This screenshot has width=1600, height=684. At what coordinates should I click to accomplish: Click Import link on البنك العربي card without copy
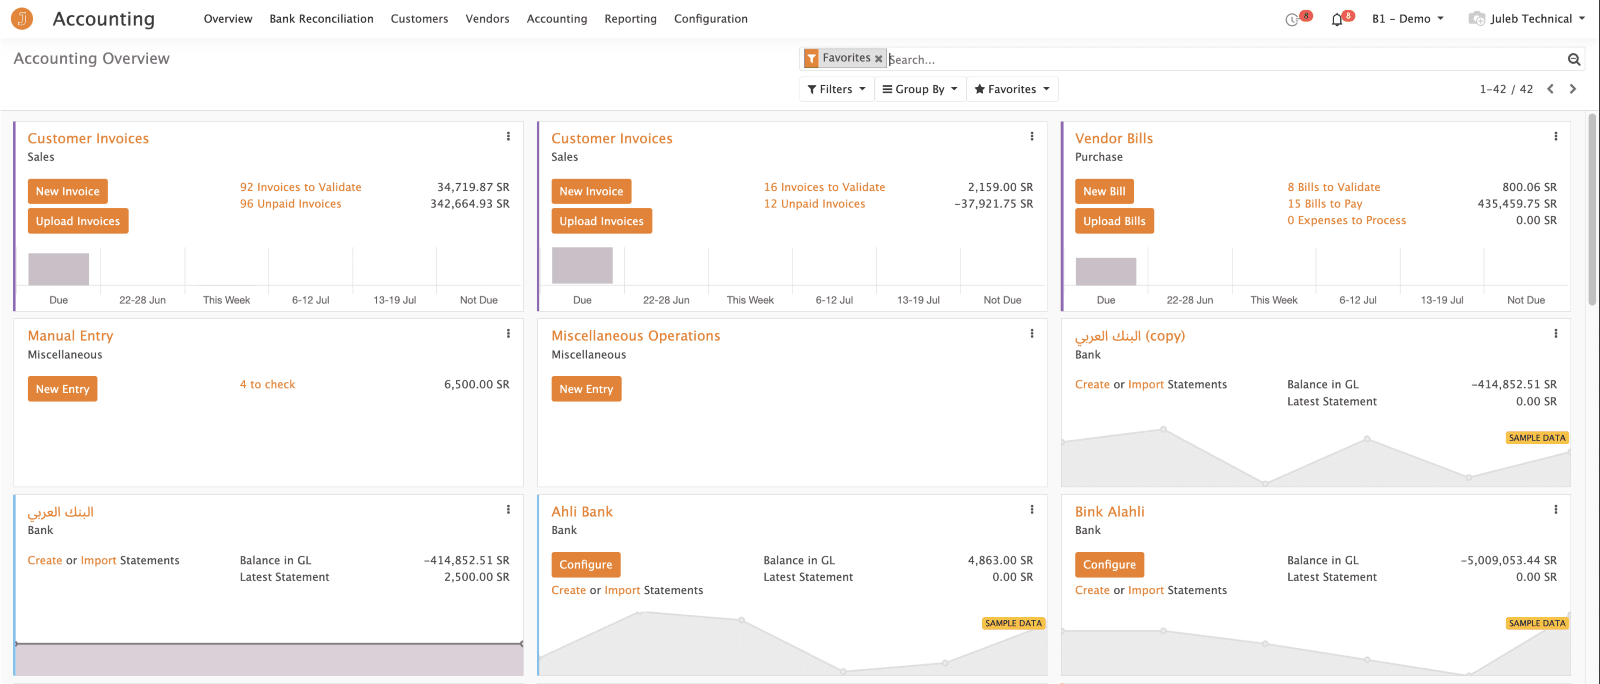coord(98,560)
